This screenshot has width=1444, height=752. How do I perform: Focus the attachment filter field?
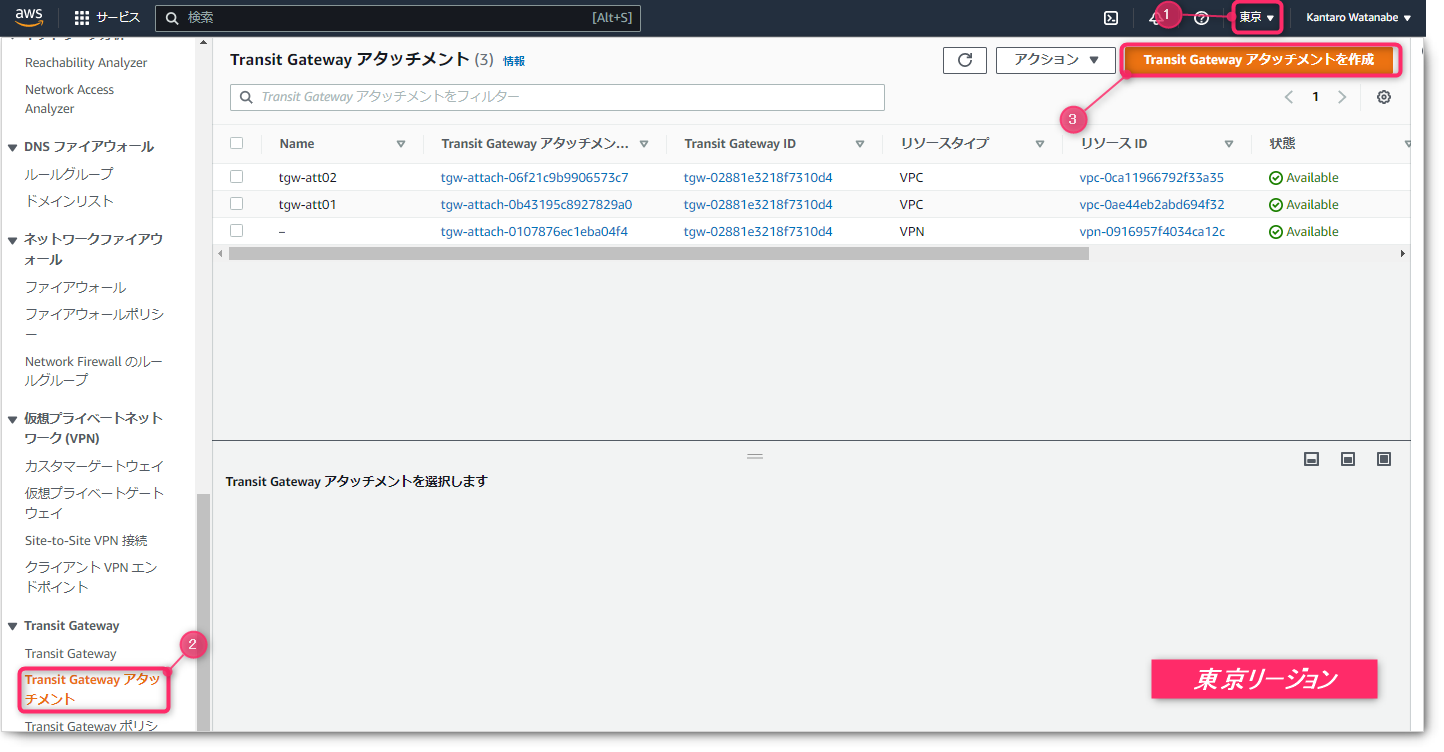[x=557, y=97]
